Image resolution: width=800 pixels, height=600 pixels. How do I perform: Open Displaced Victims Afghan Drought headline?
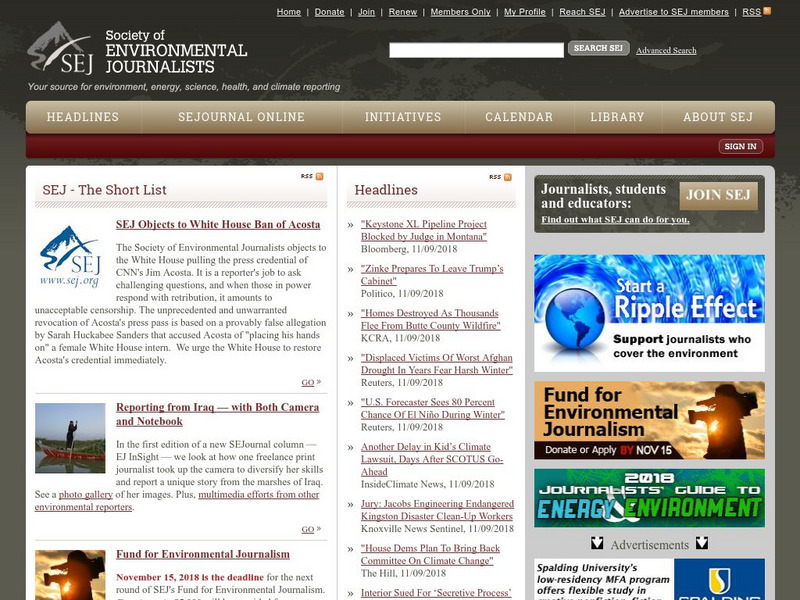pyautogui.click(x=436, y=364)
